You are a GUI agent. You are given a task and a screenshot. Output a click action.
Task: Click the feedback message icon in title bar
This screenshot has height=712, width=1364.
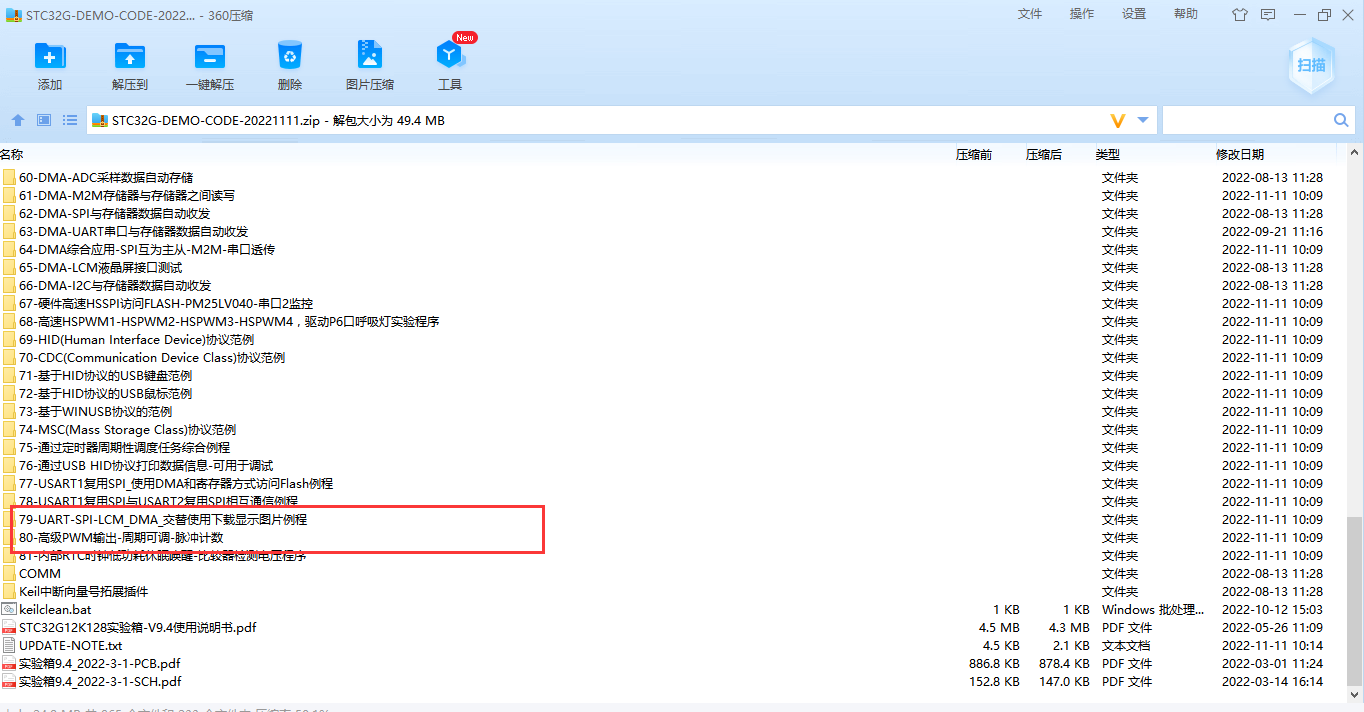coord(1268,14)
